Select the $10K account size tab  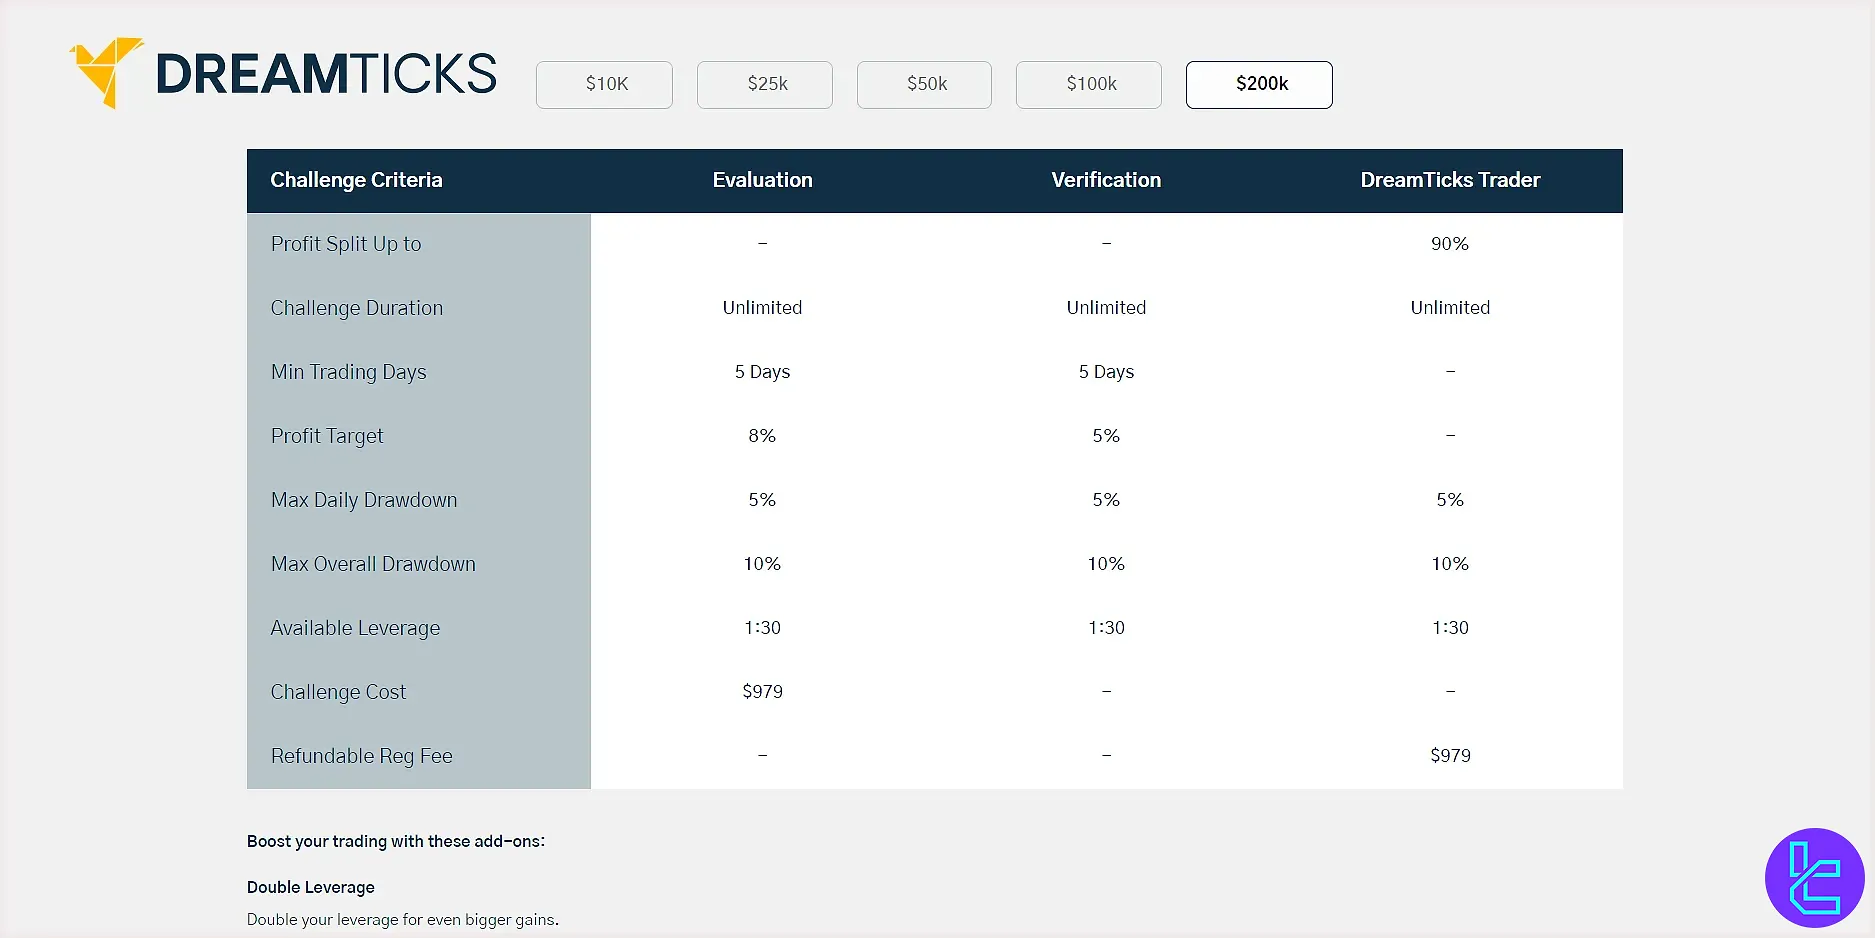click(x=604, y=85)
